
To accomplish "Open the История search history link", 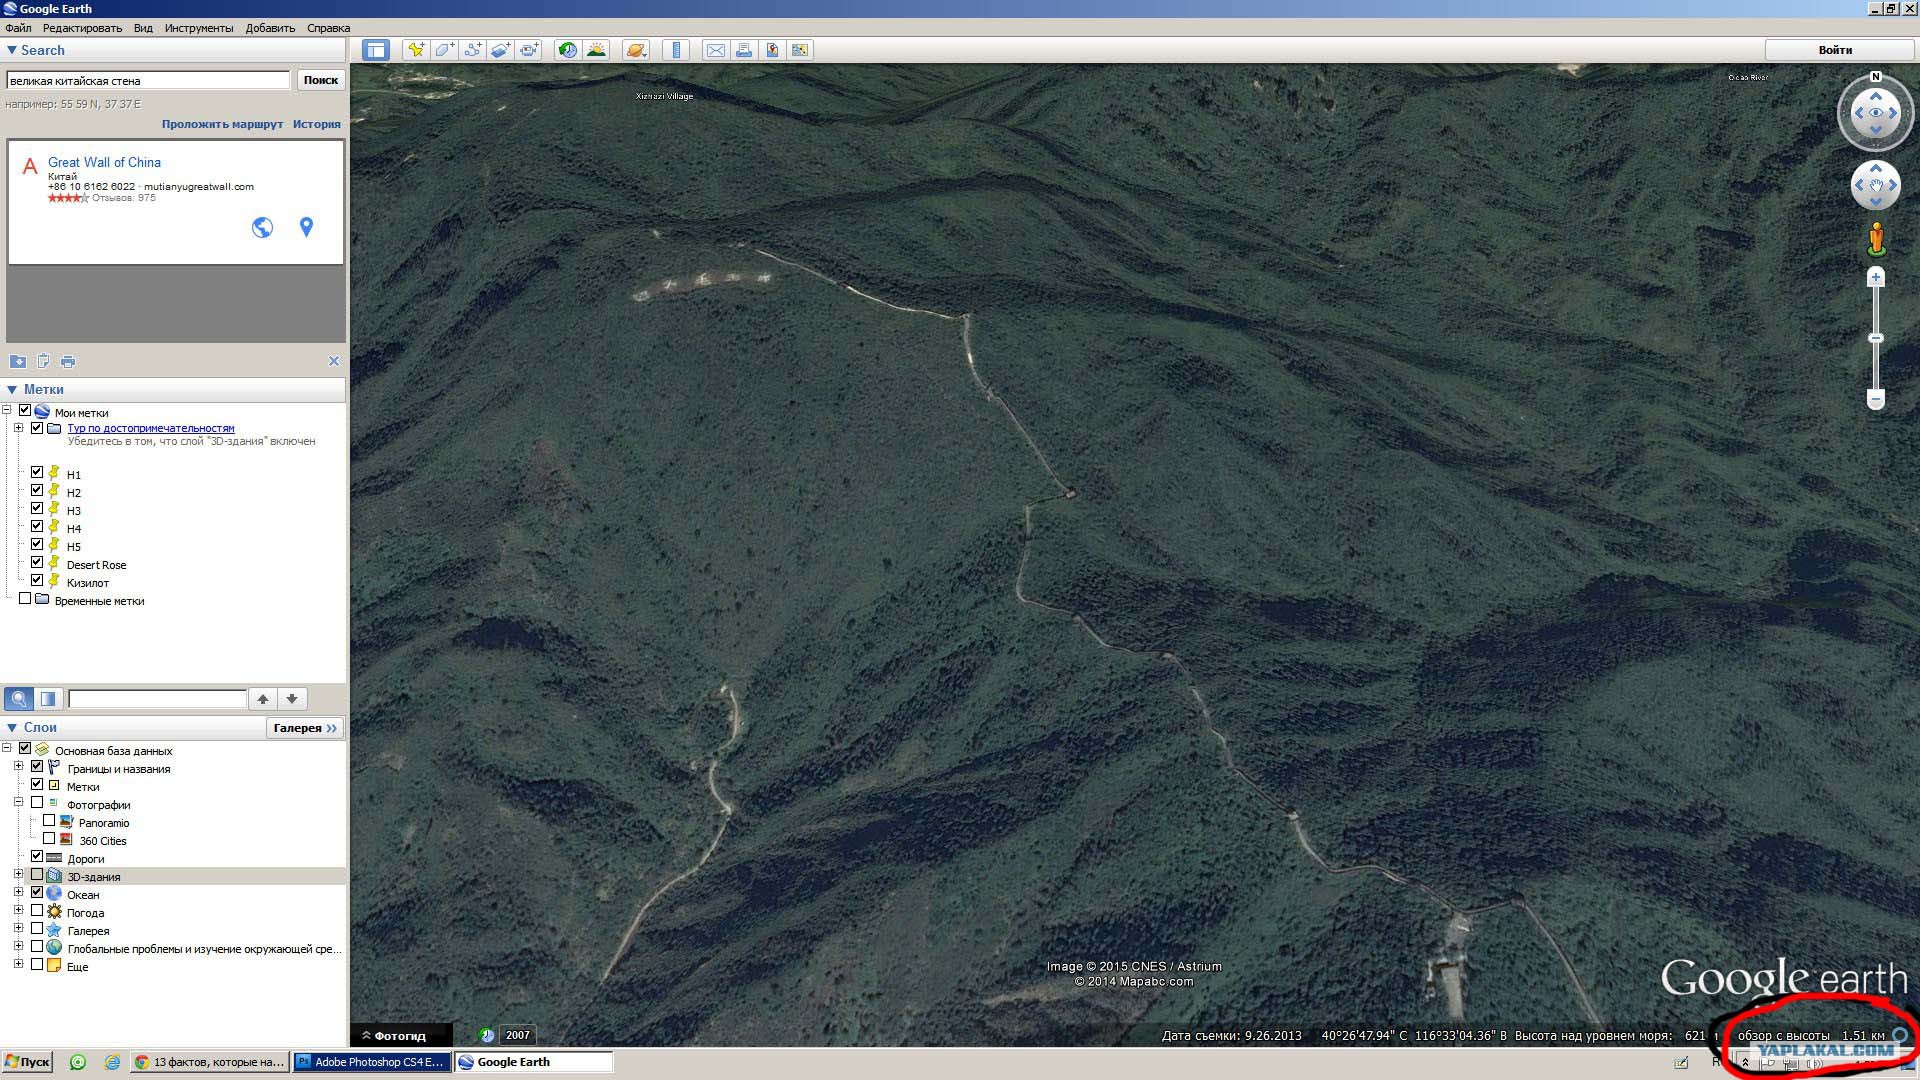I will point(317,124).
